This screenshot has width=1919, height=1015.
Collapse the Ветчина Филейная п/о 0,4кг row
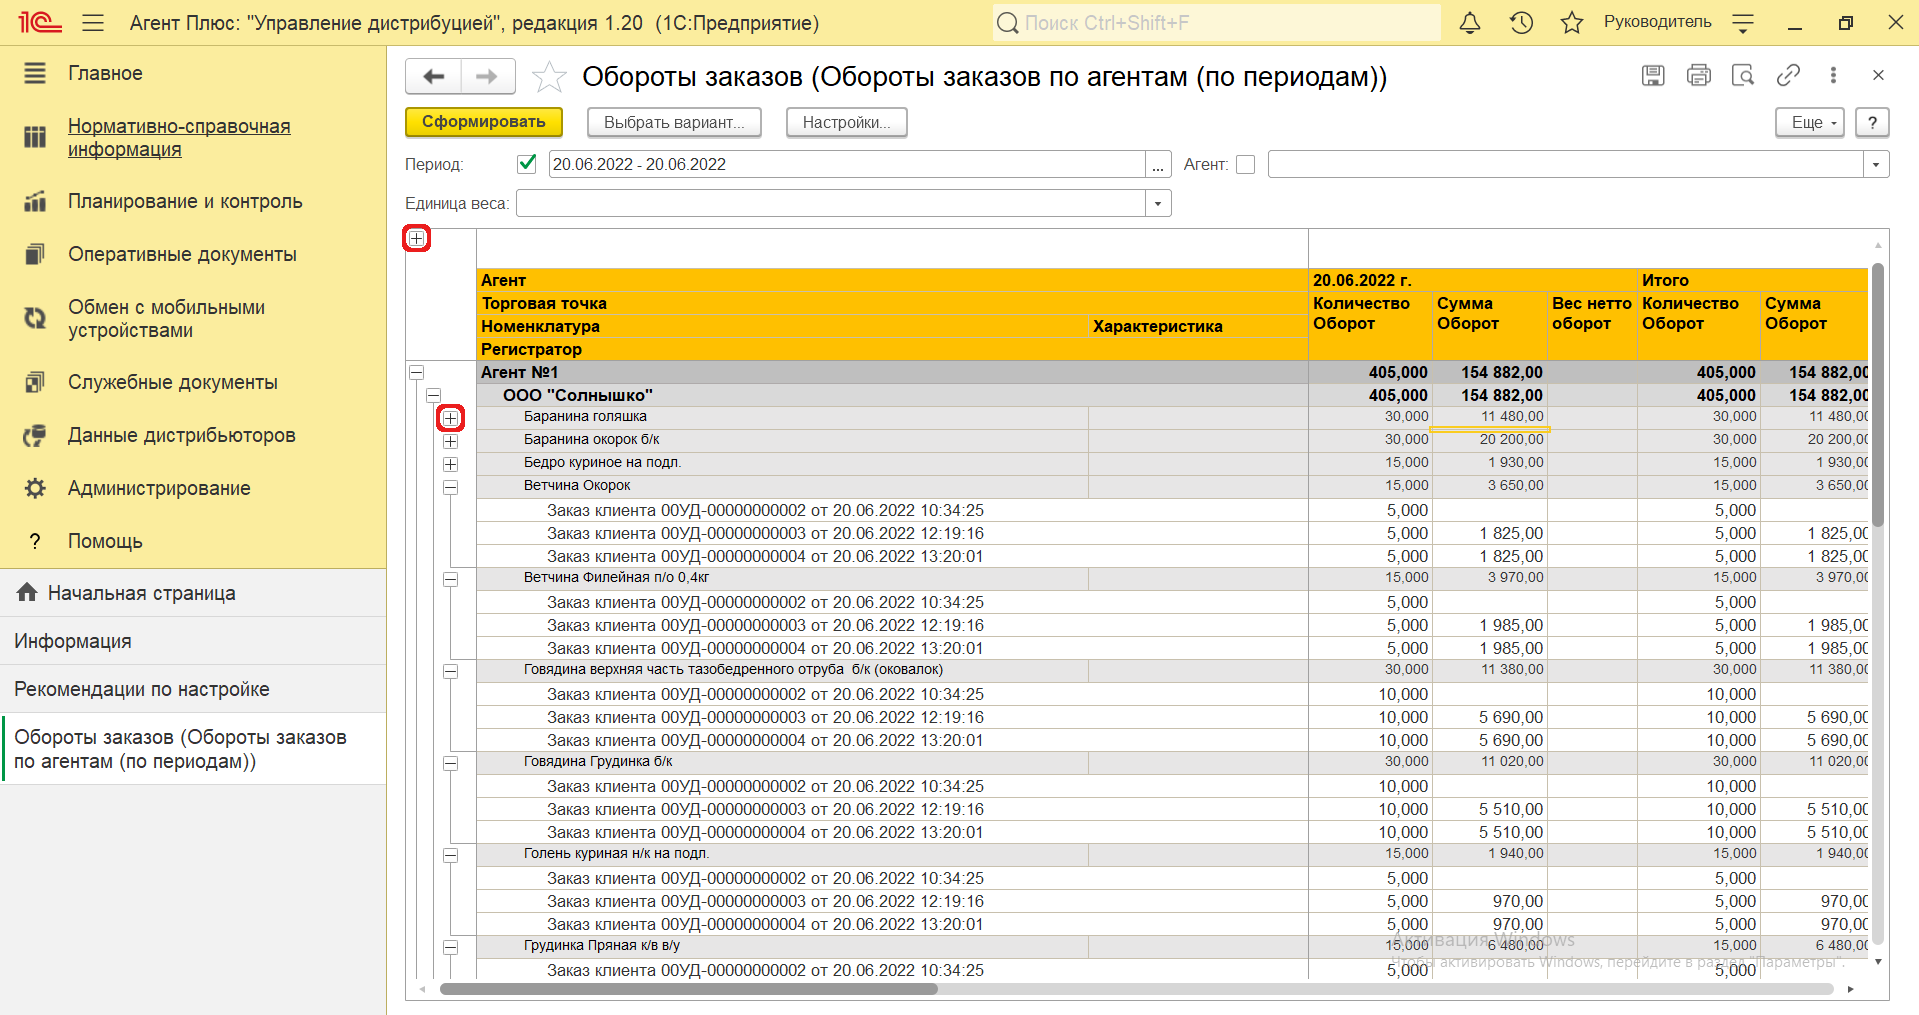pos(451,579)
